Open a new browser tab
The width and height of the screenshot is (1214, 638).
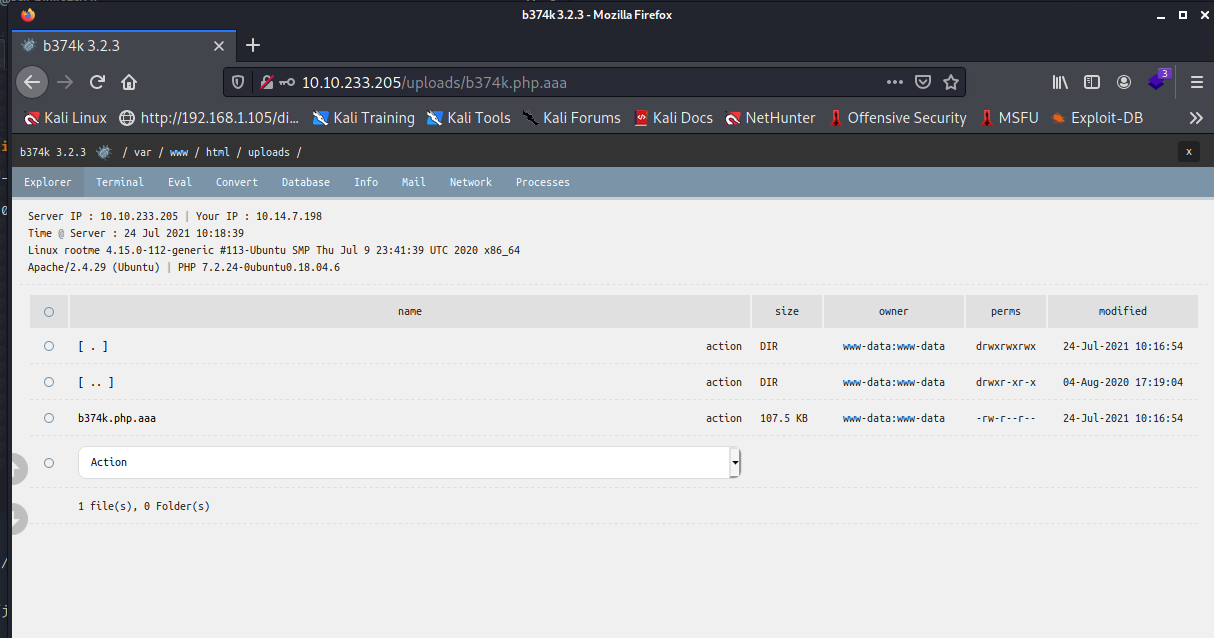253,45
